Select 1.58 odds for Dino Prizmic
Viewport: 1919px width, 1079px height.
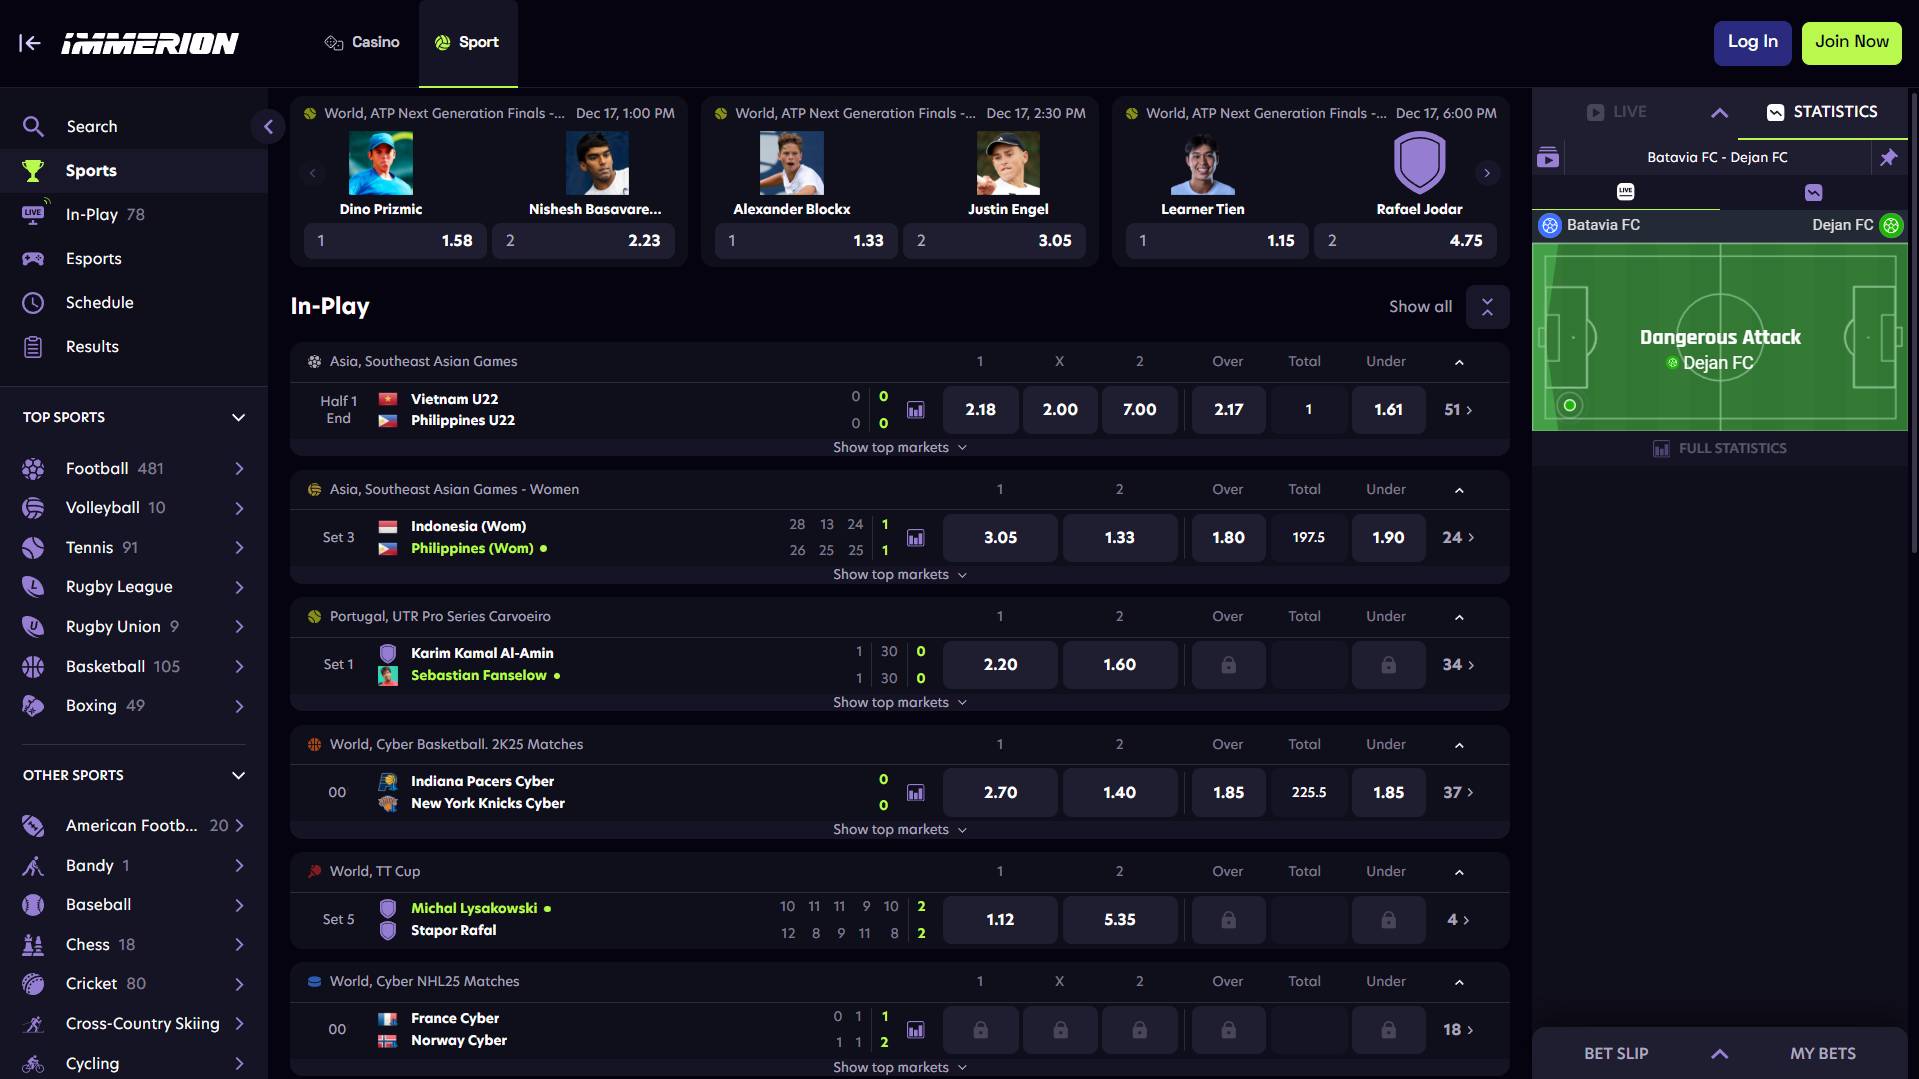point(395,241)
